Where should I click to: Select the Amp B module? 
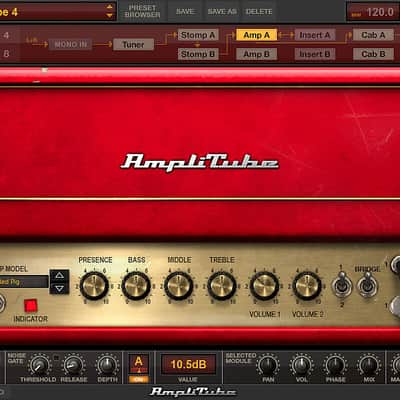tap(256, 54)
